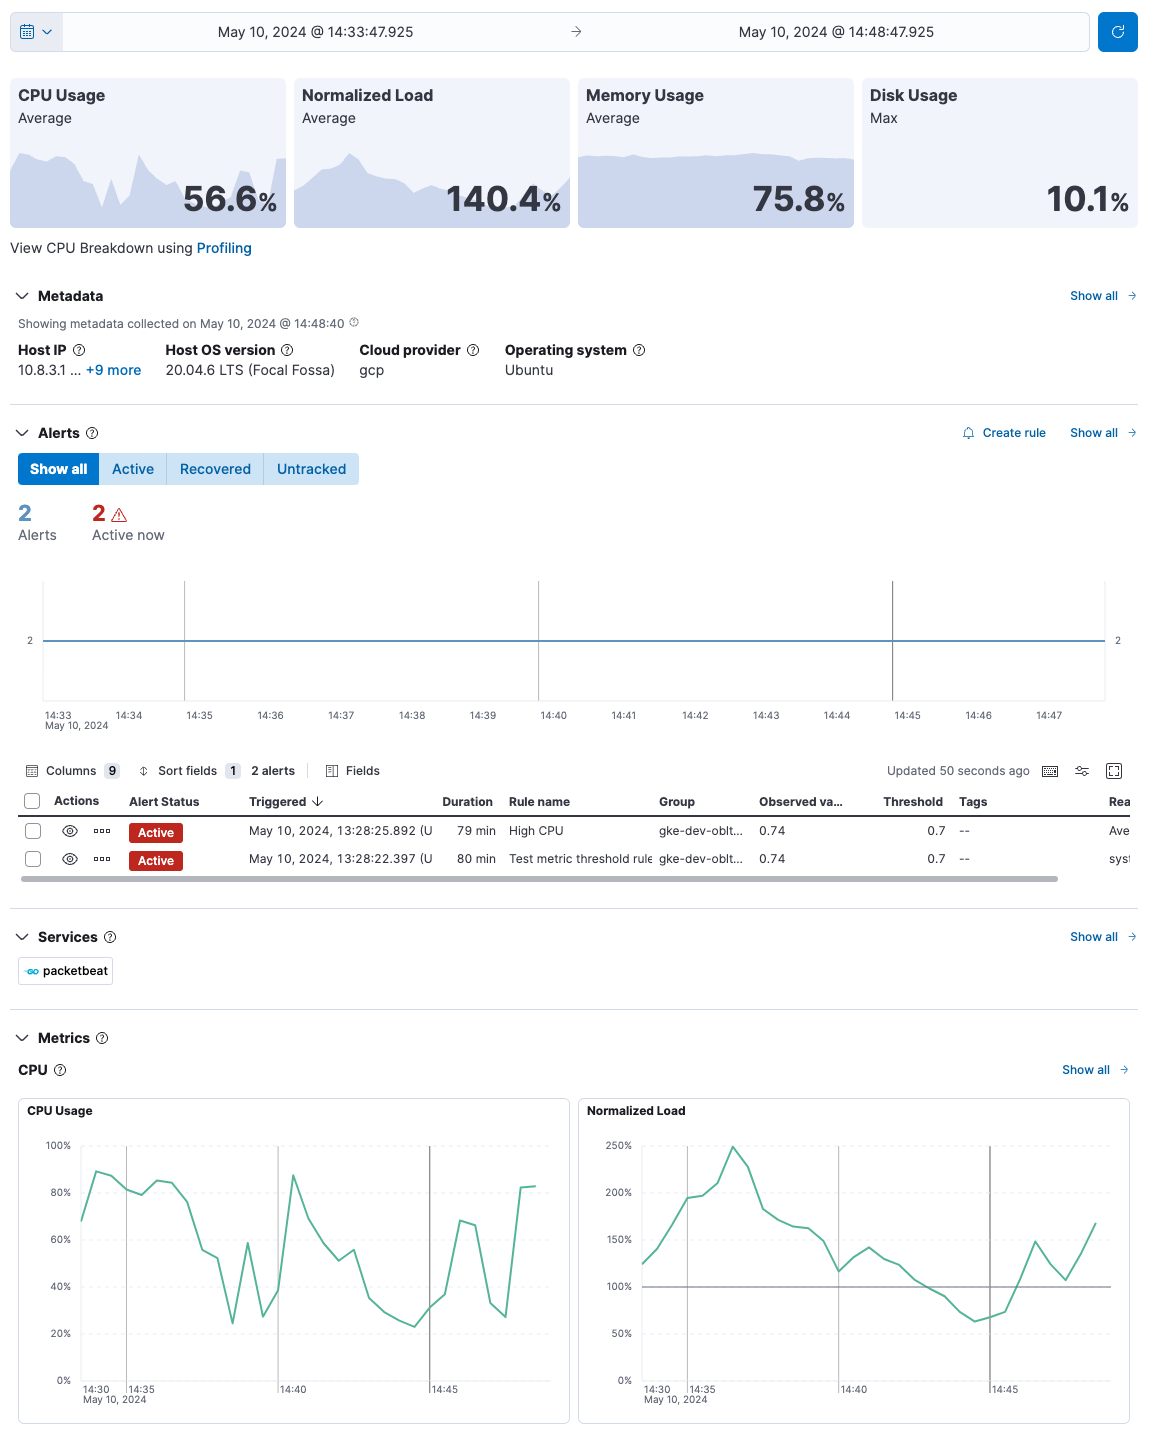This screenshot has width=1158, height=1438.
Task: Click the CPU Usage 56.6% tile
Action: tap(148, 153)
